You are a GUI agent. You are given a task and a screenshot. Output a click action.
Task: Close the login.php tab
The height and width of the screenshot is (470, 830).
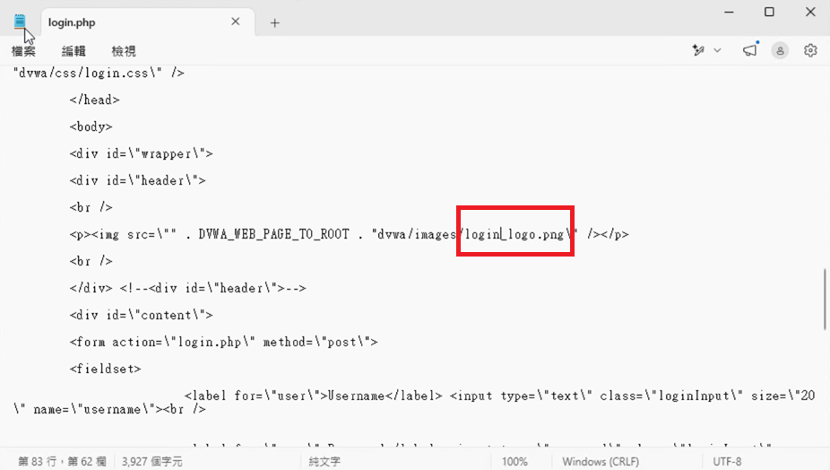236,22
